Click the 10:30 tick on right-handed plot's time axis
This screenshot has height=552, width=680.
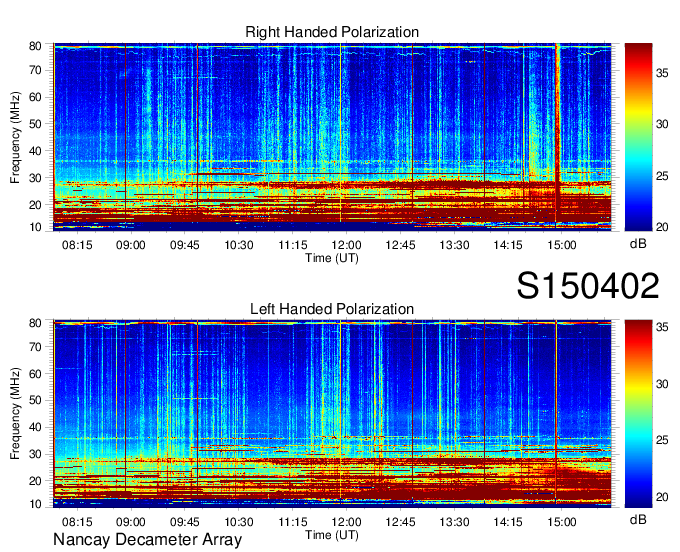[239, 245]
